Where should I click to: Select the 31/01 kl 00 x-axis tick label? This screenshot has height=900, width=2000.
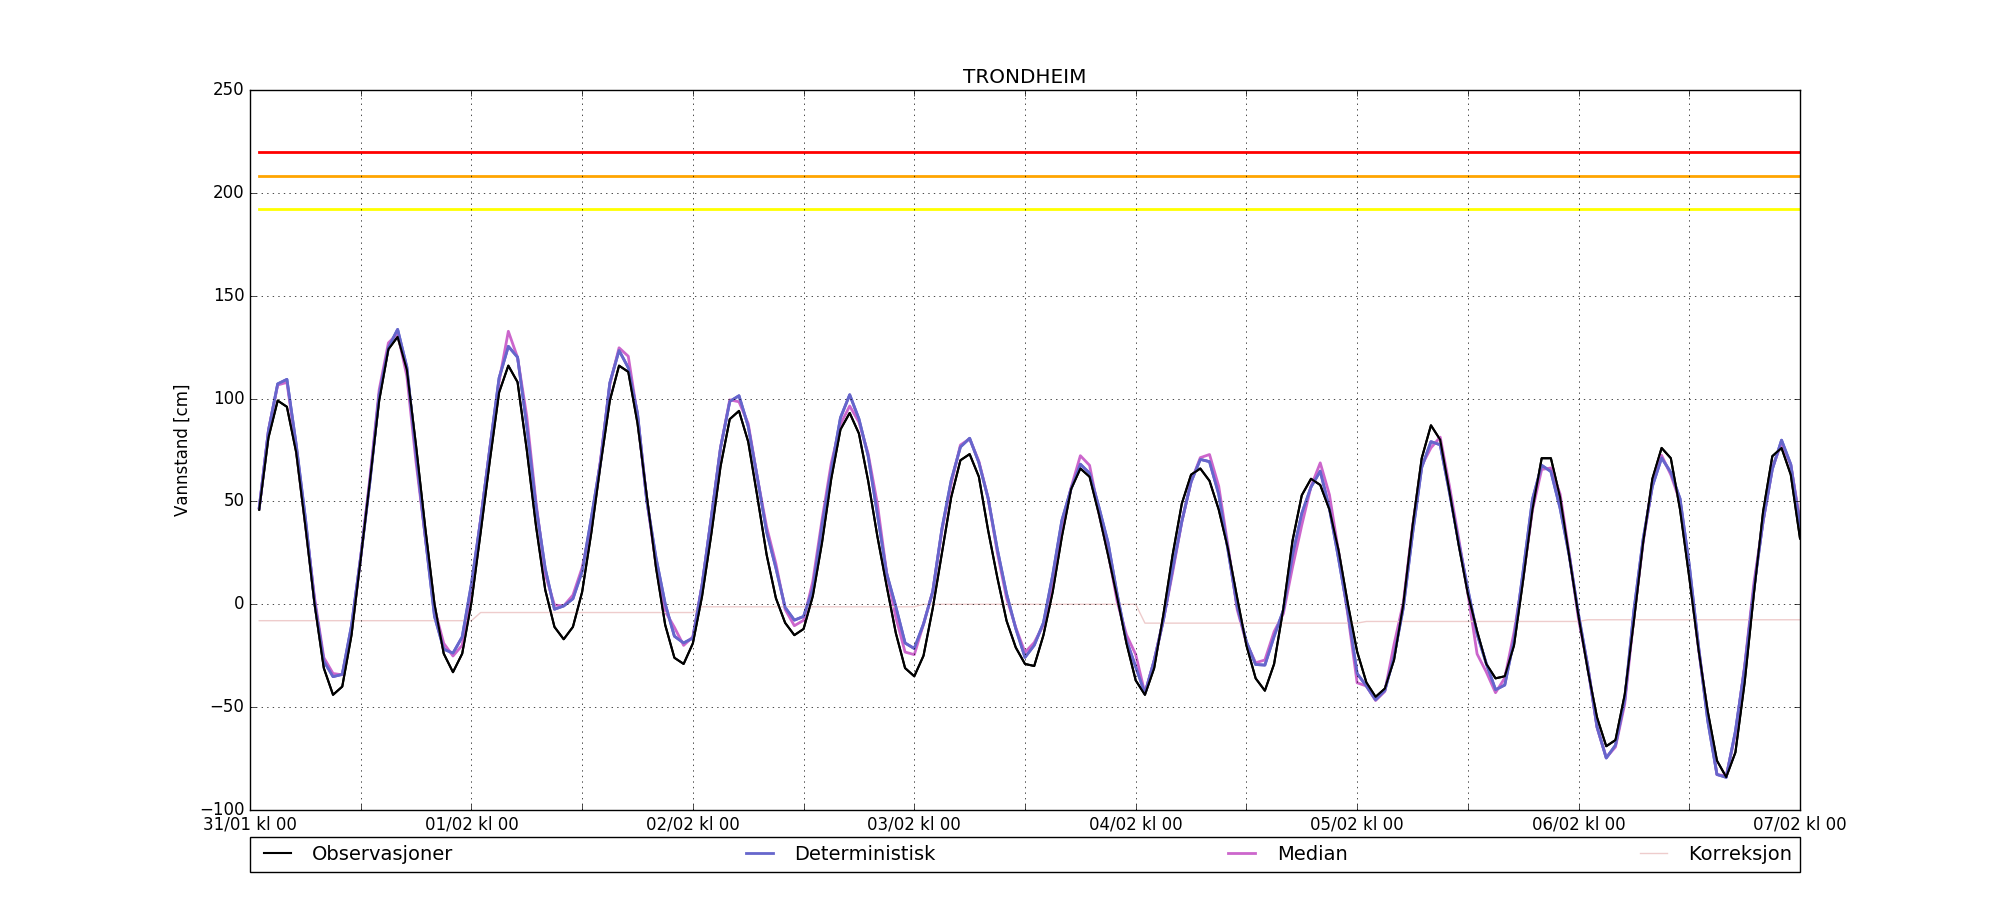pyautogui.click(x=250, y=825)
